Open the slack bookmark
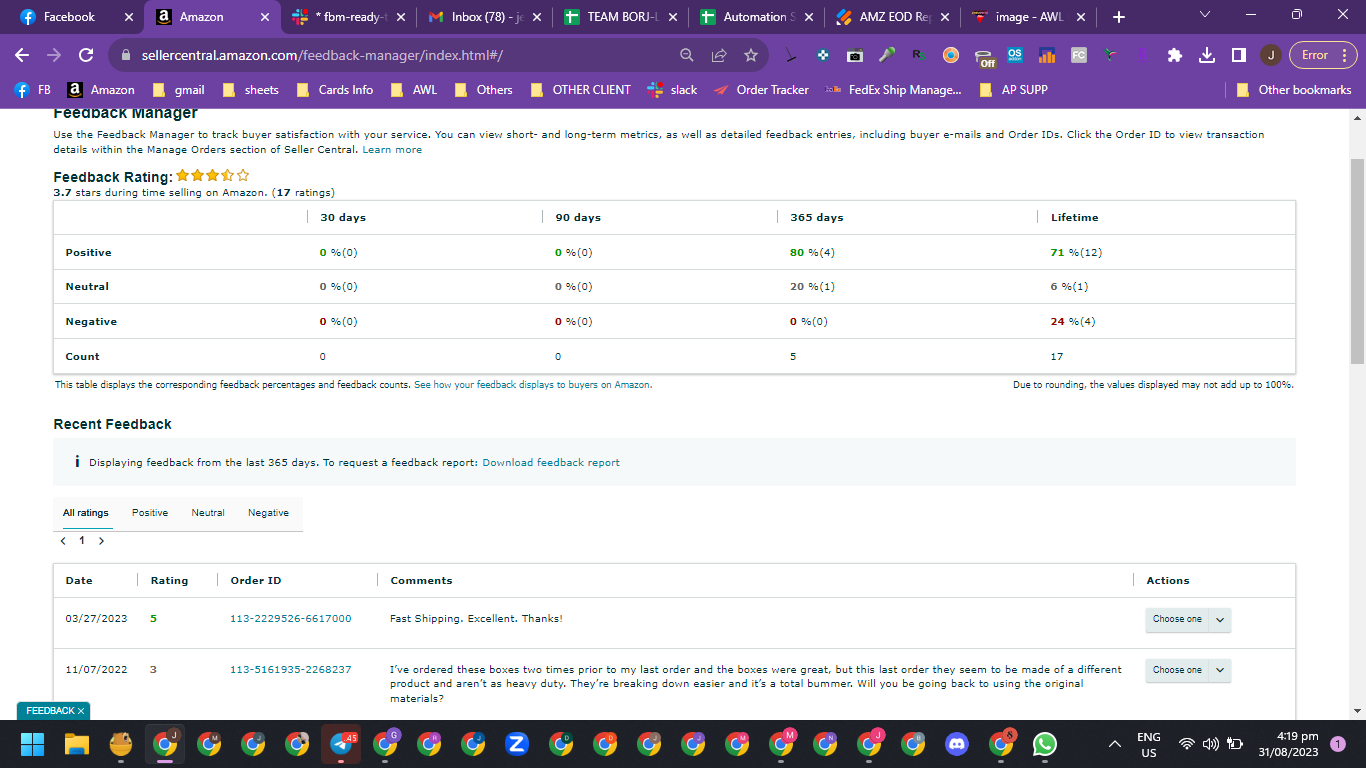 673,90
